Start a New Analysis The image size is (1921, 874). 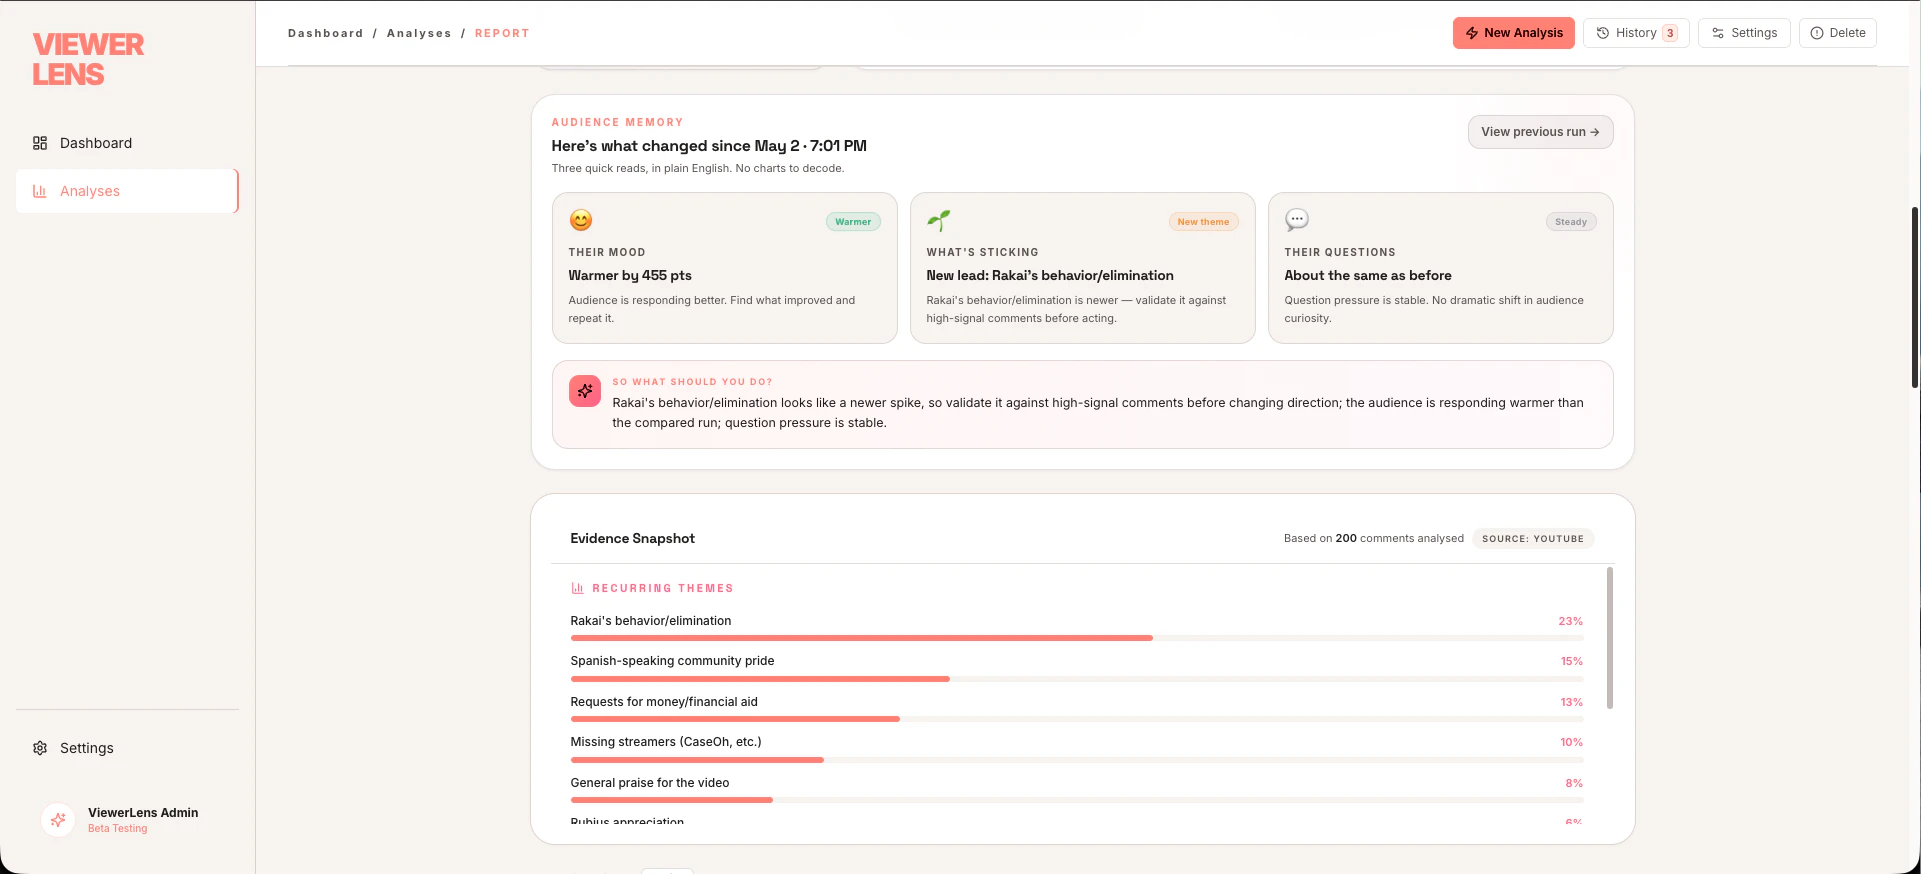pos(1514,33)
